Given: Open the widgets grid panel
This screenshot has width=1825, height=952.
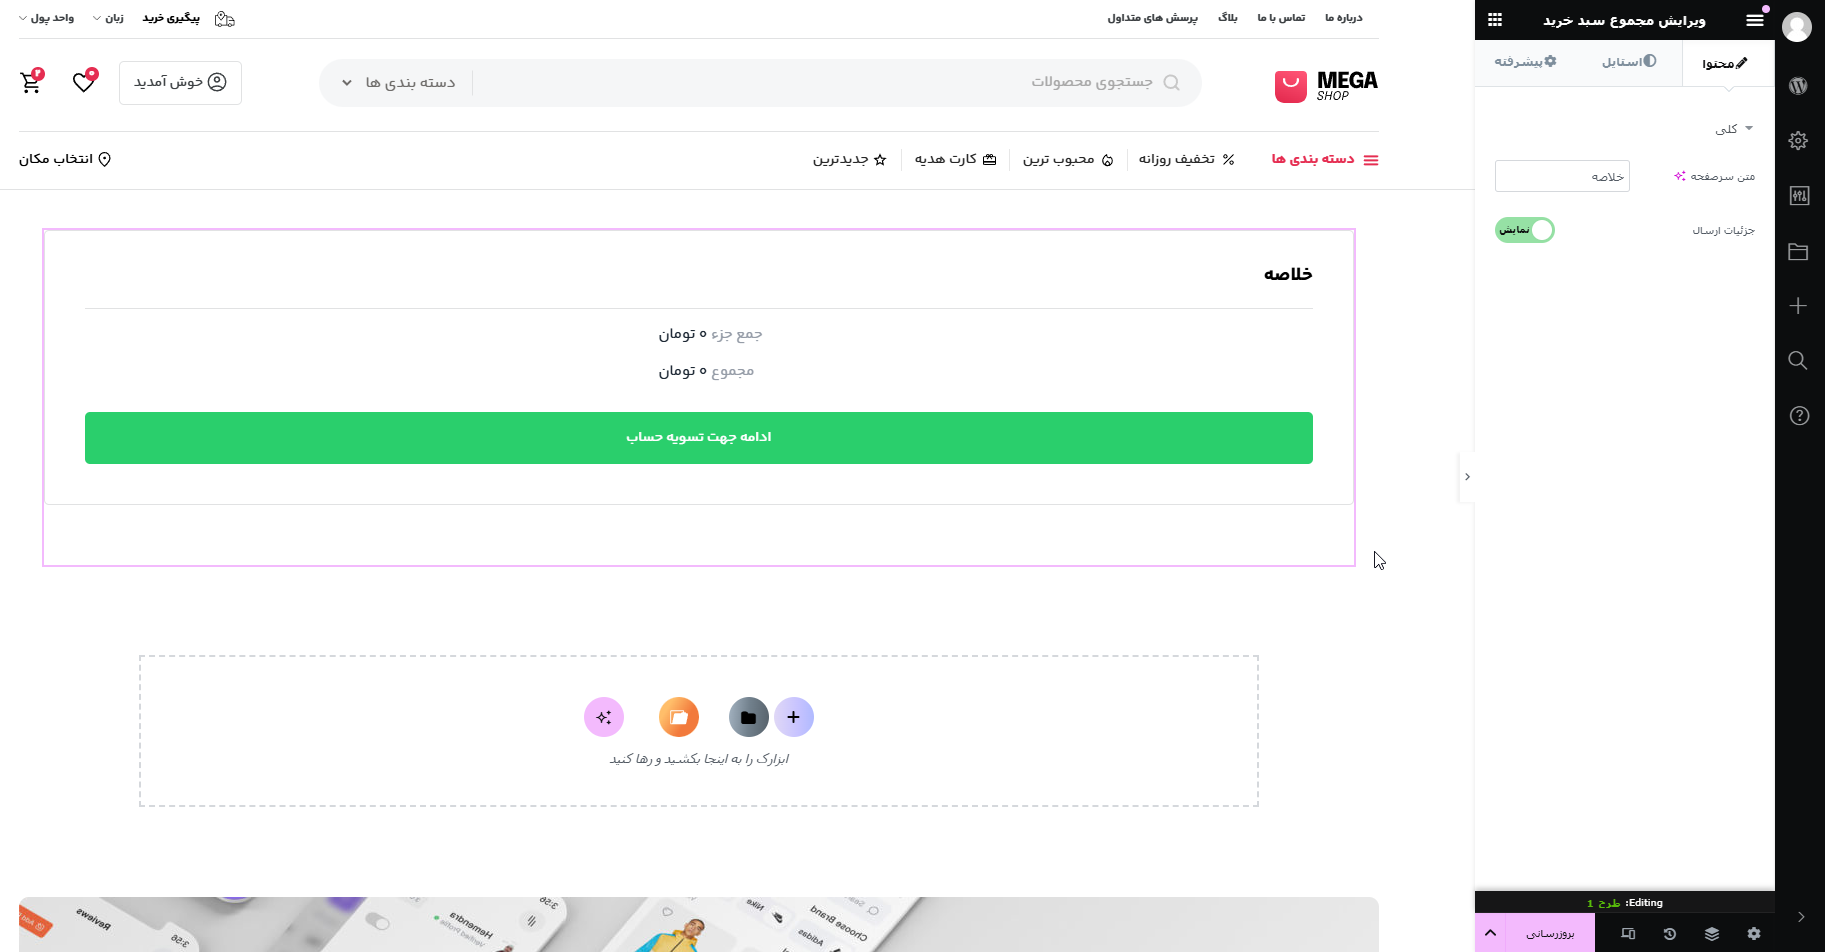Looking at the screenshot, I should click(x=1495, y=20).
